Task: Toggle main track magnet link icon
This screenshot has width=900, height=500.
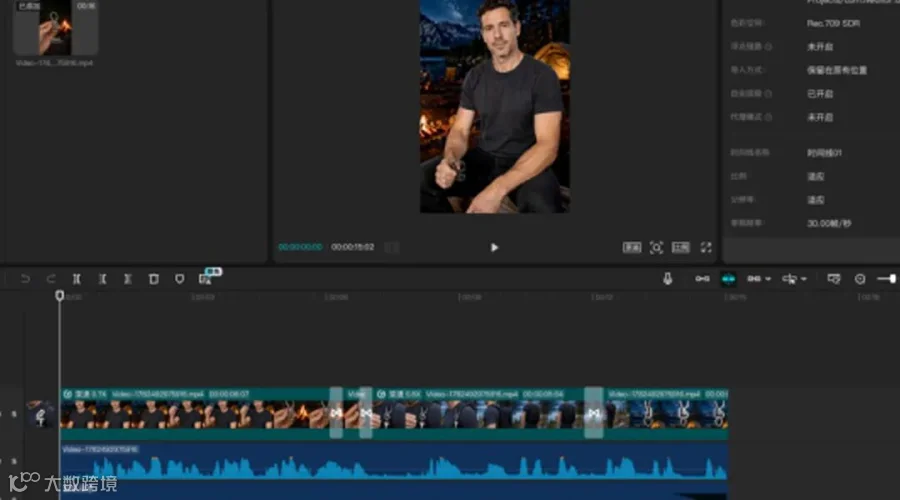Action: 702,279
